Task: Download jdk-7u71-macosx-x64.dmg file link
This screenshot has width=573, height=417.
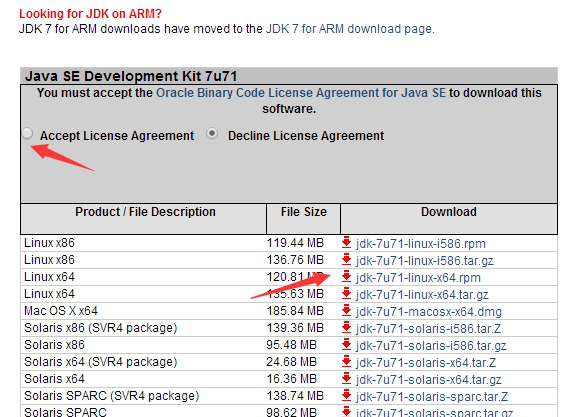Action: [x=429, y=312]
